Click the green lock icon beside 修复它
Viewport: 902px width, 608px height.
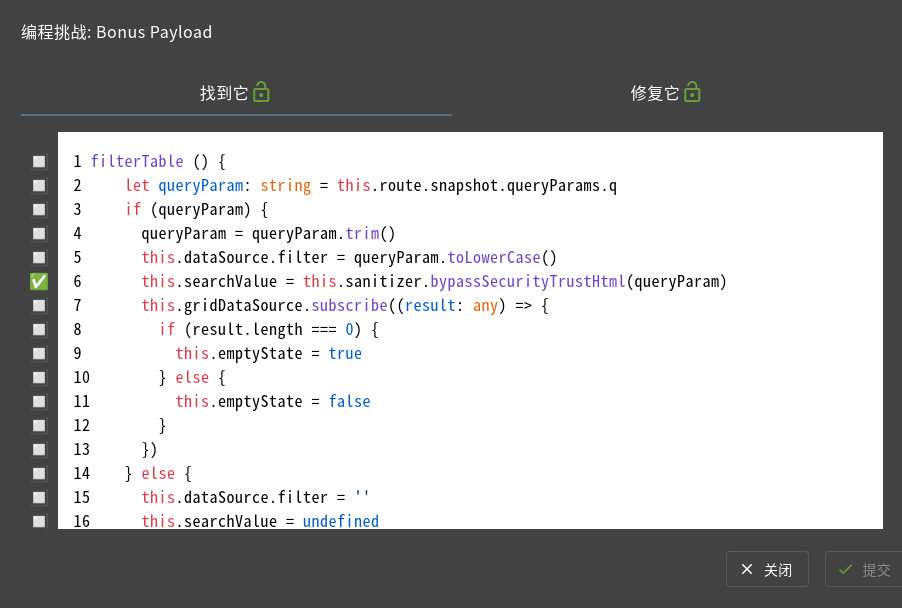[692, 92]
